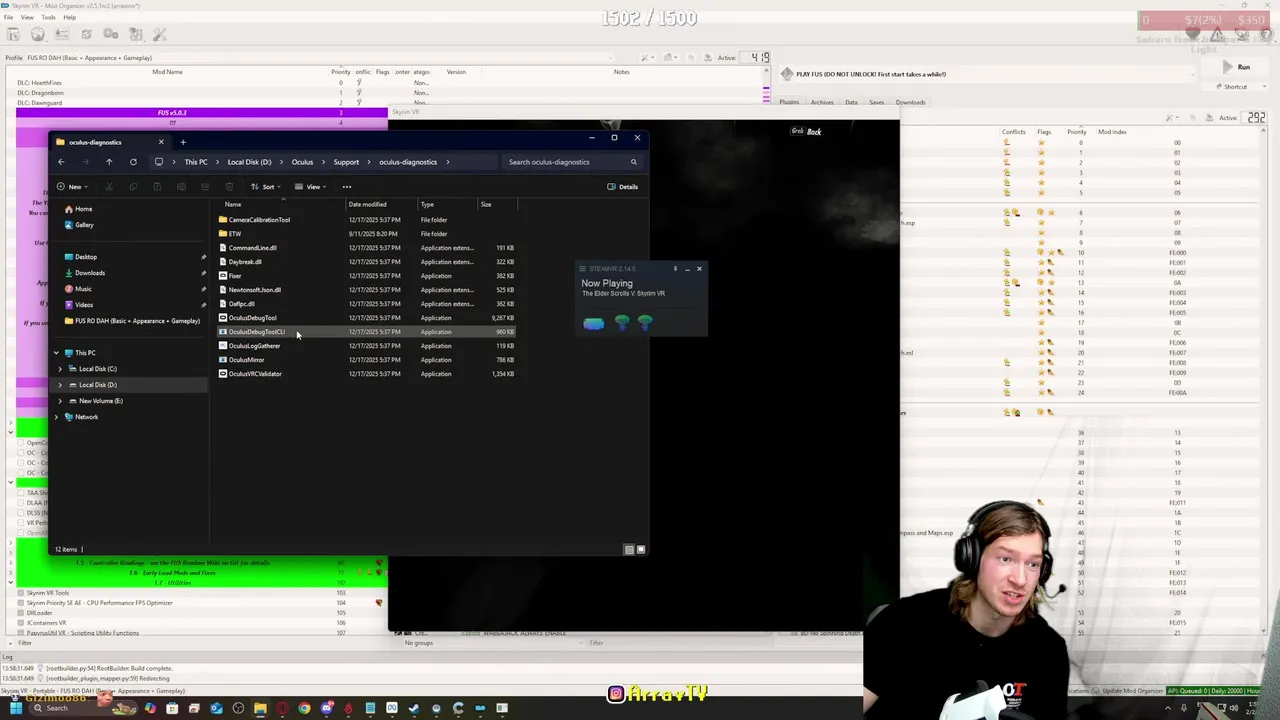Toggle the Skyrim VR Tools mod checkbox
Viewport: 1280px width, 720px height.
point(21,593)
